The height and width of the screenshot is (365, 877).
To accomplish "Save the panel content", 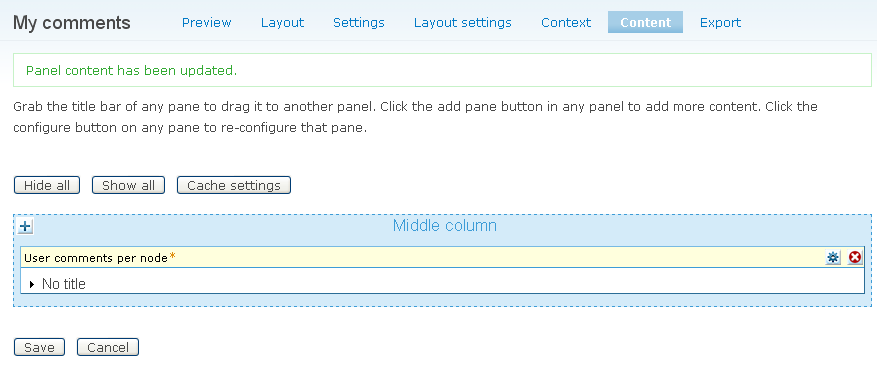I will 39,347.
